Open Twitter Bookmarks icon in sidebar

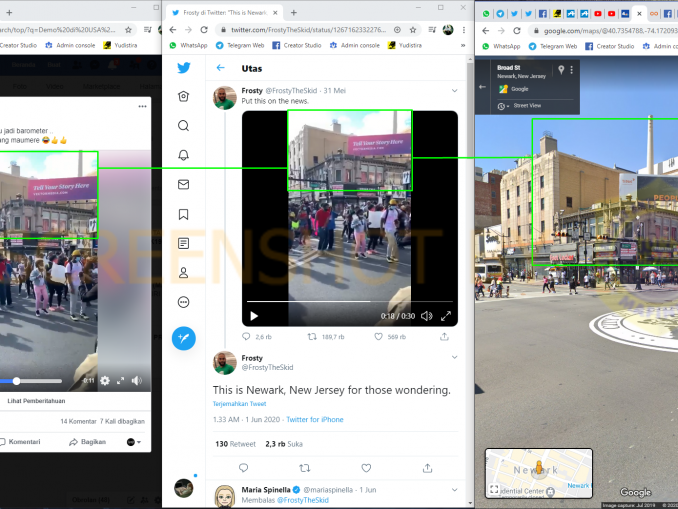pyautogui.click(x=183, y=214)
